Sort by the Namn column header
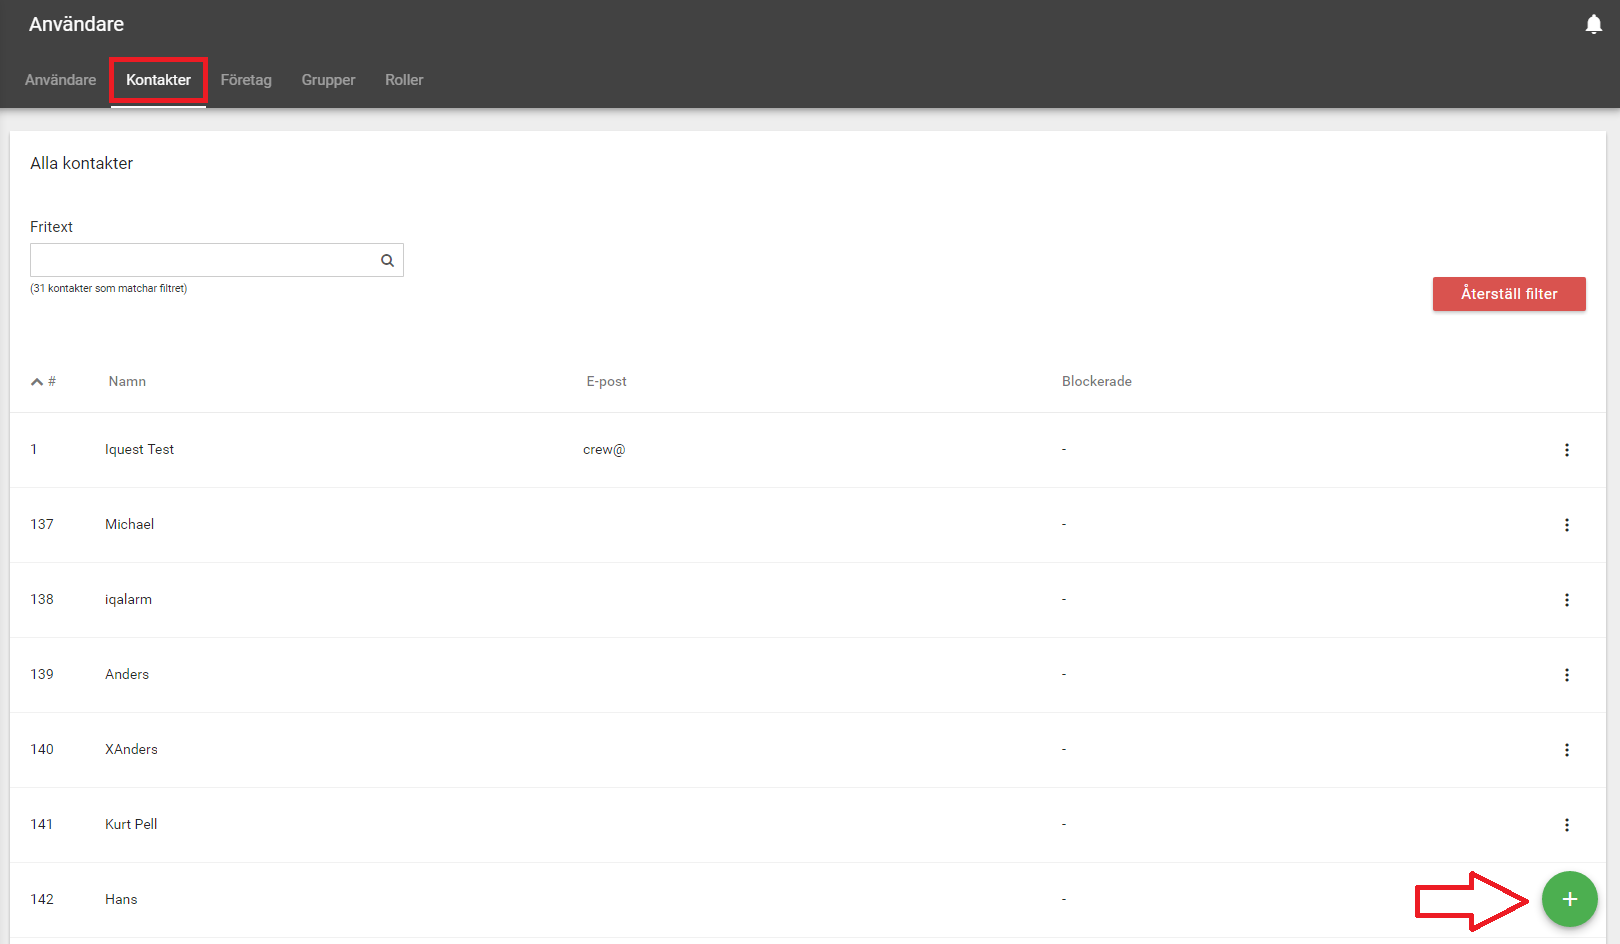This screenshot has width=1620, height=944. [127, 381]
